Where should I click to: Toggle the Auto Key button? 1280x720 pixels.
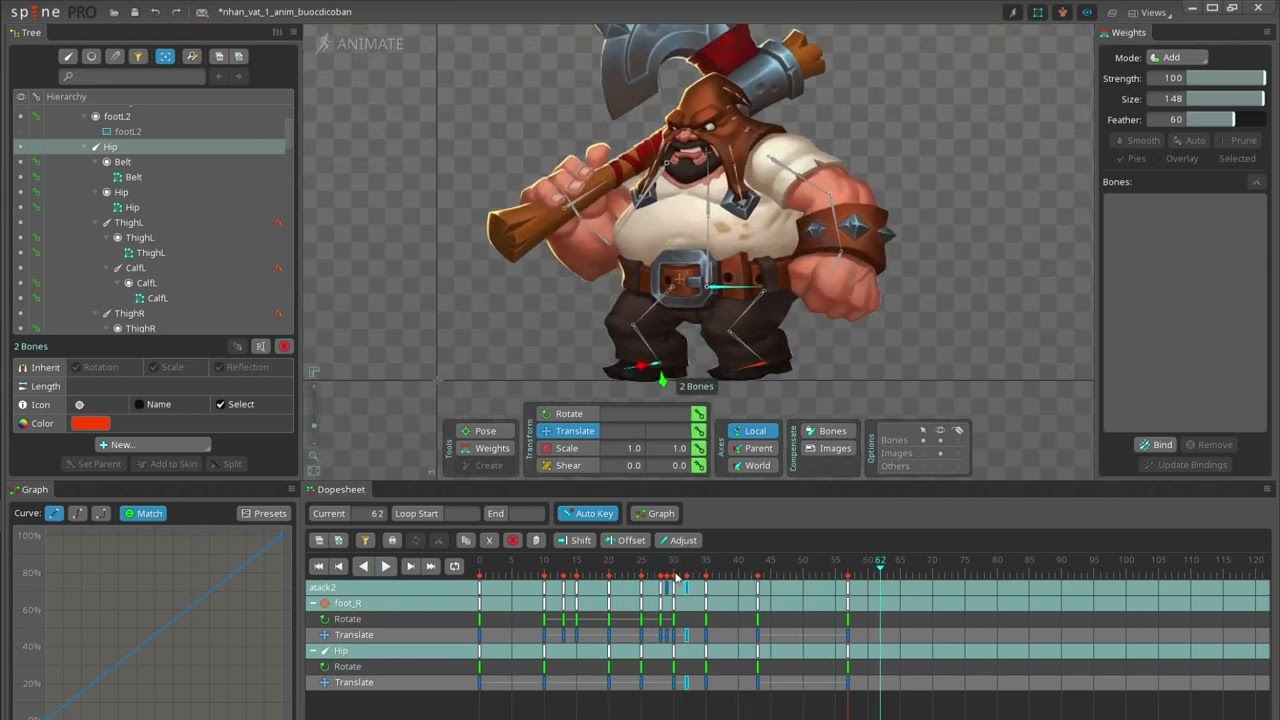coord(587,514)
